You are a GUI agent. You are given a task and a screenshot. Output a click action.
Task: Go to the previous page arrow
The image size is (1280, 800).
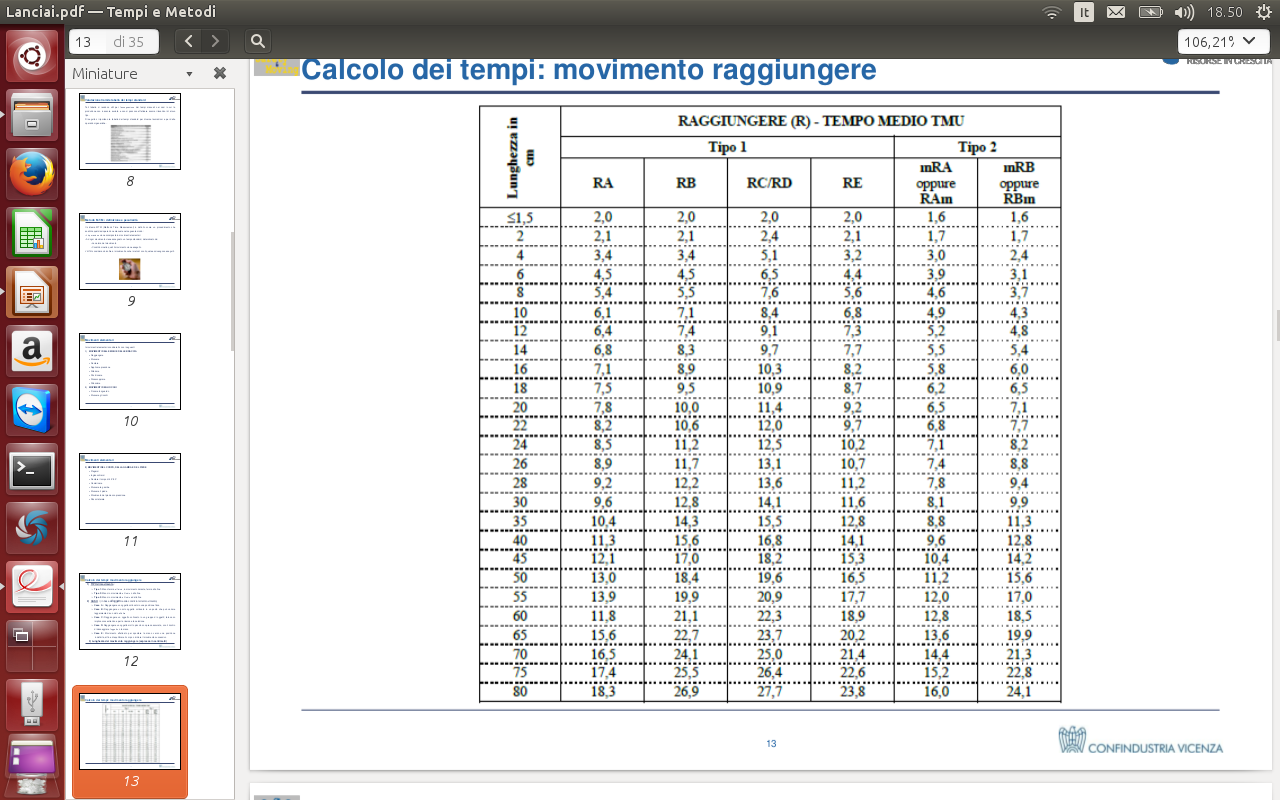(x=189, y=41)
